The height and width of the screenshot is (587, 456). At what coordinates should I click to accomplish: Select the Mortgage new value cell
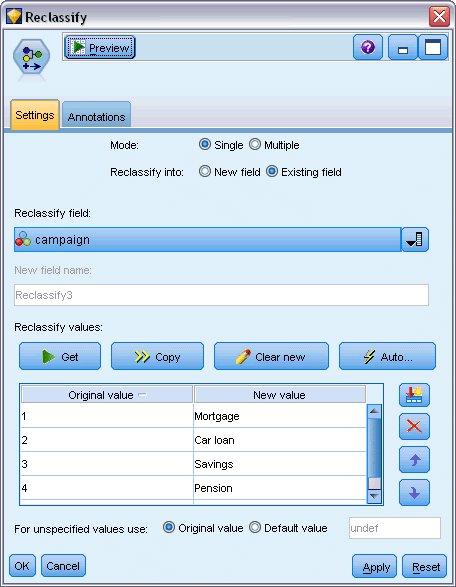tap(280, 416)
